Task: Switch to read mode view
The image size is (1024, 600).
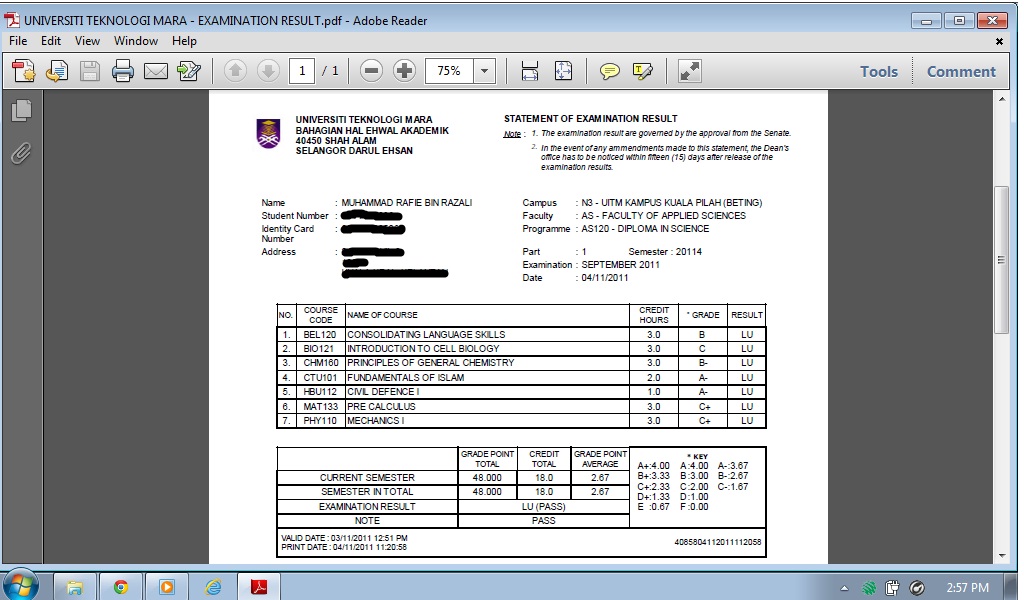Action: pos(690,71)
